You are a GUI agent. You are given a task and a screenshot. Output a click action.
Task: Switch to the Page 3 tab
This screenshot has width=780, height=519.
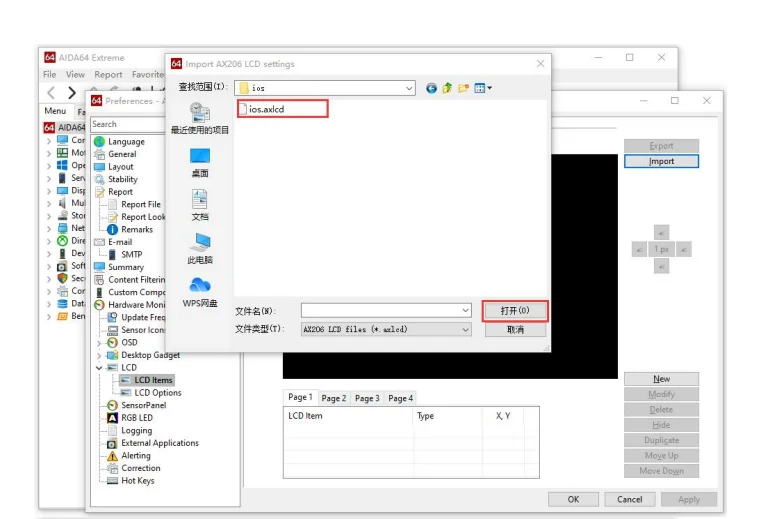(x=367, y=398)
